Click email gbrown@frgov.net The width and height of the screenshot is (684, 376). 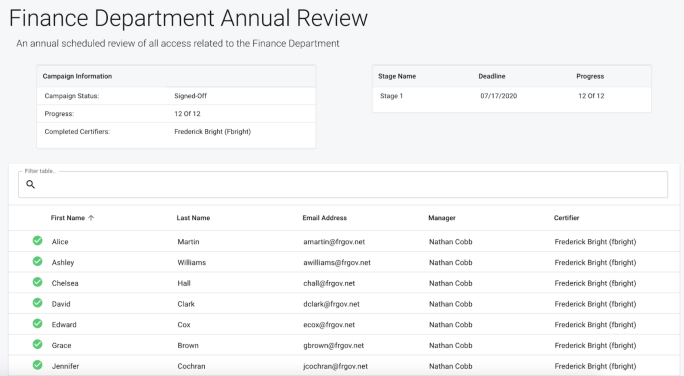coord(334,345)
